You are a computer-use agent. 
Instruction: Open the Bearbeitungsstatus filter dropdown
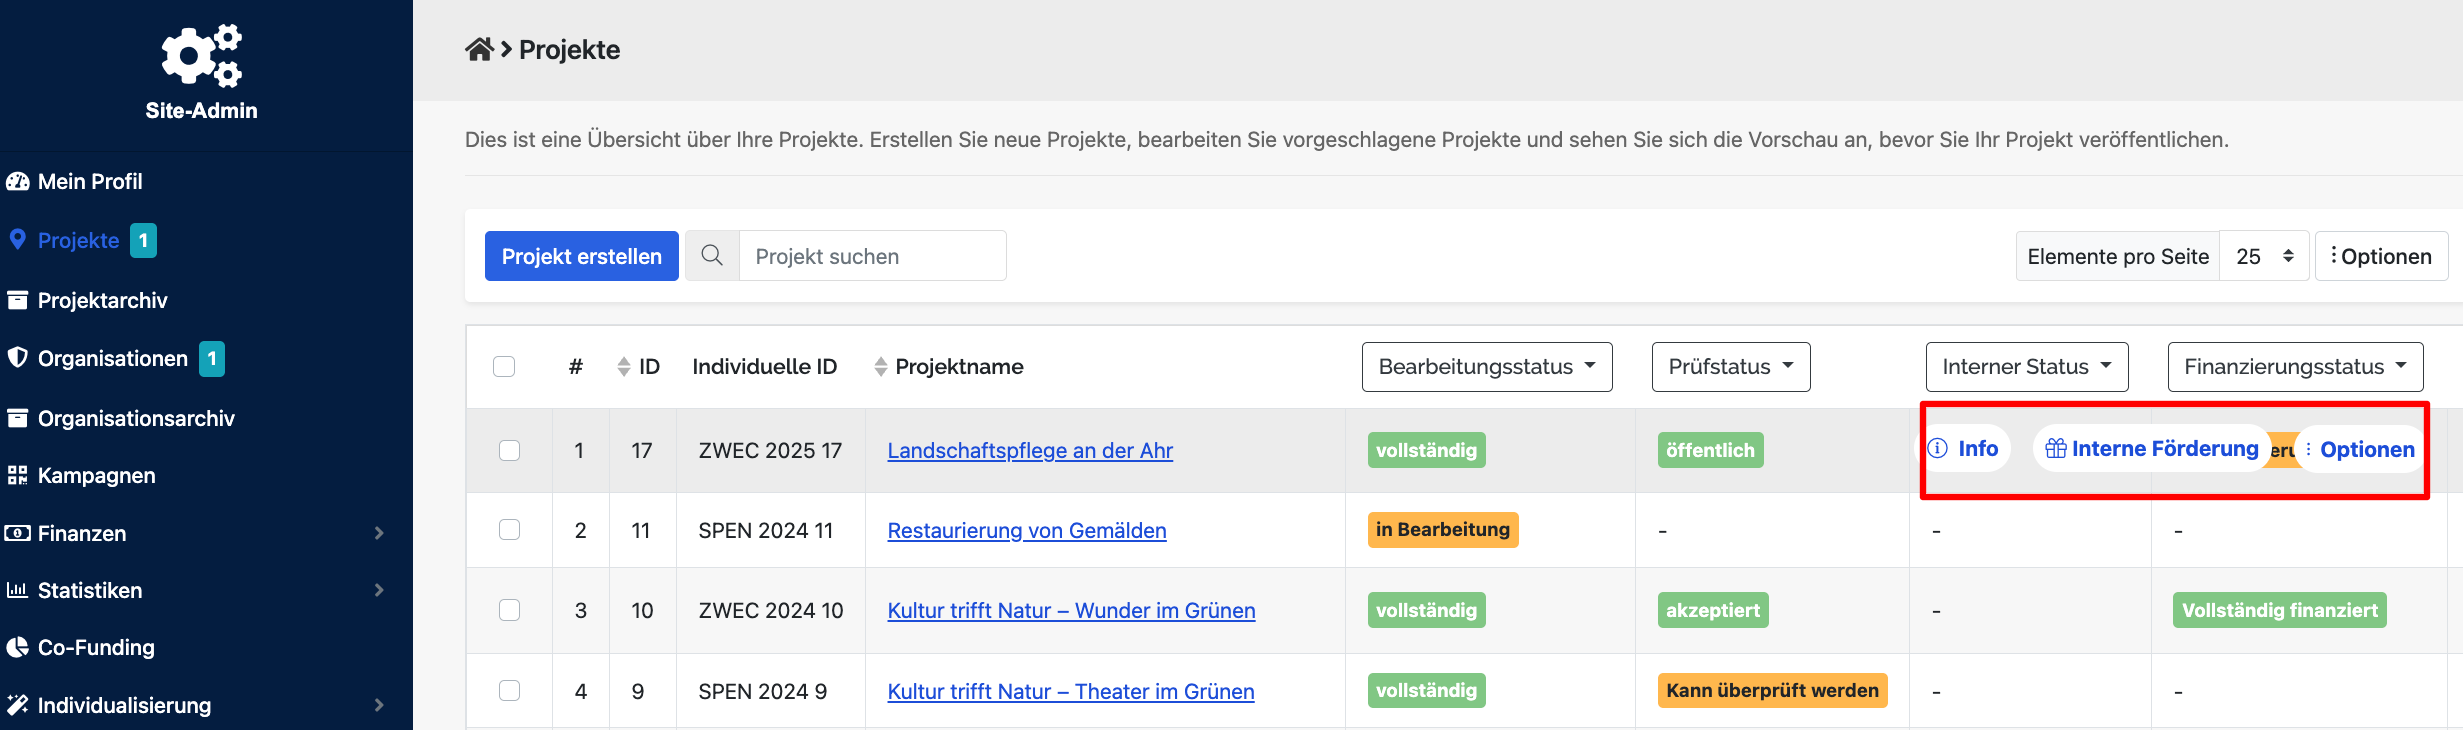coord(1486,367)
